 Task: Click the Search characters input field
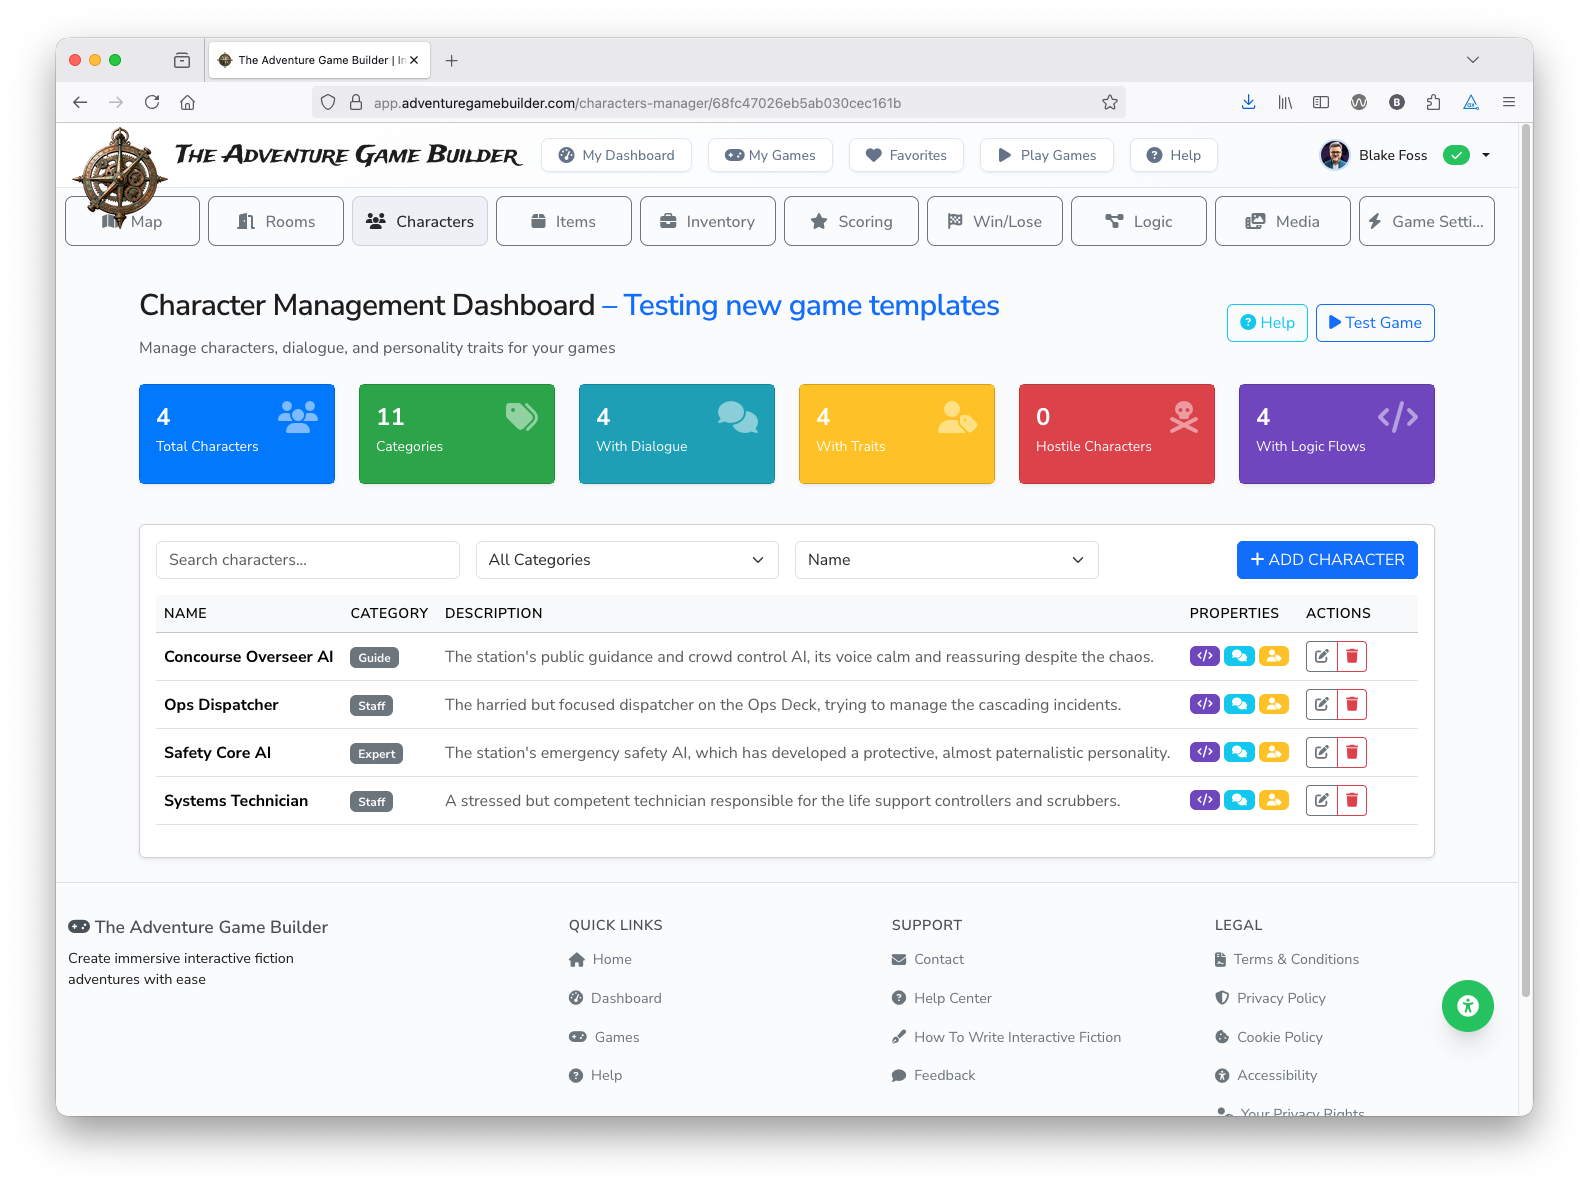308,560
